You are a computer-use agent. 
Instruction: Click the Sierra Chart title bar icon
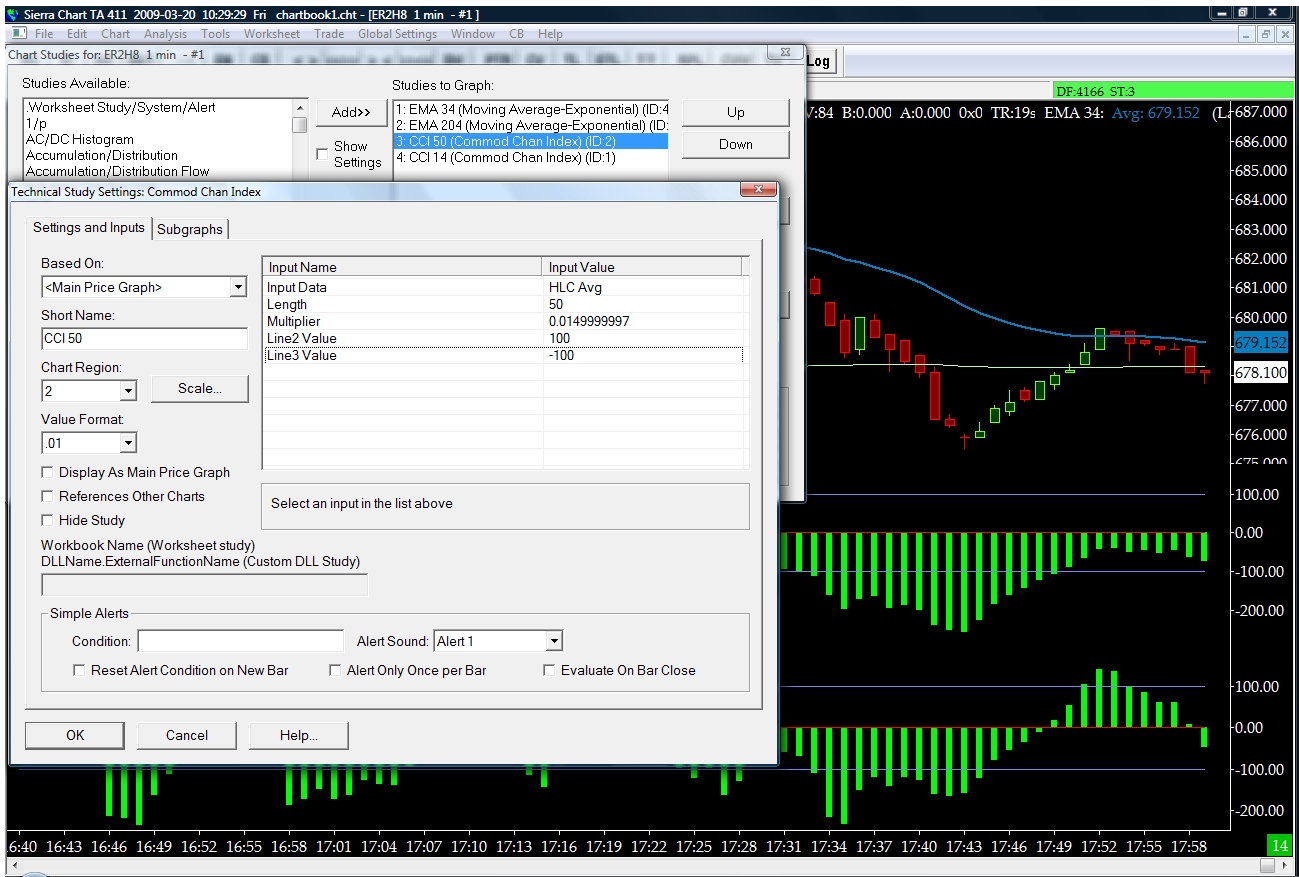coord(12,14)
